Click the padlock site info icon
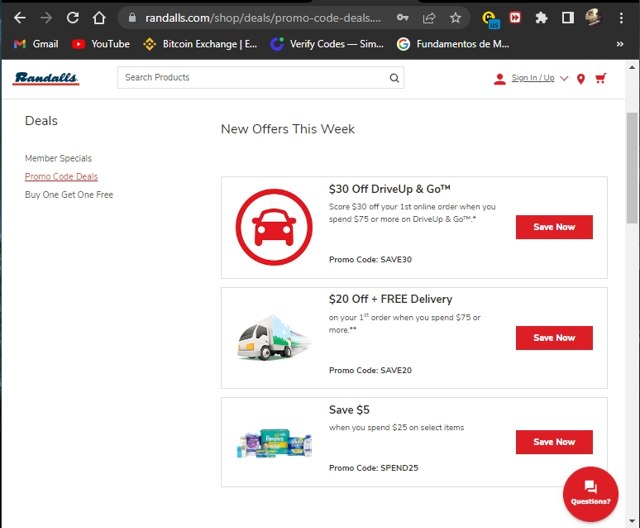Screen dimensions: 640x528 [132, 18]
